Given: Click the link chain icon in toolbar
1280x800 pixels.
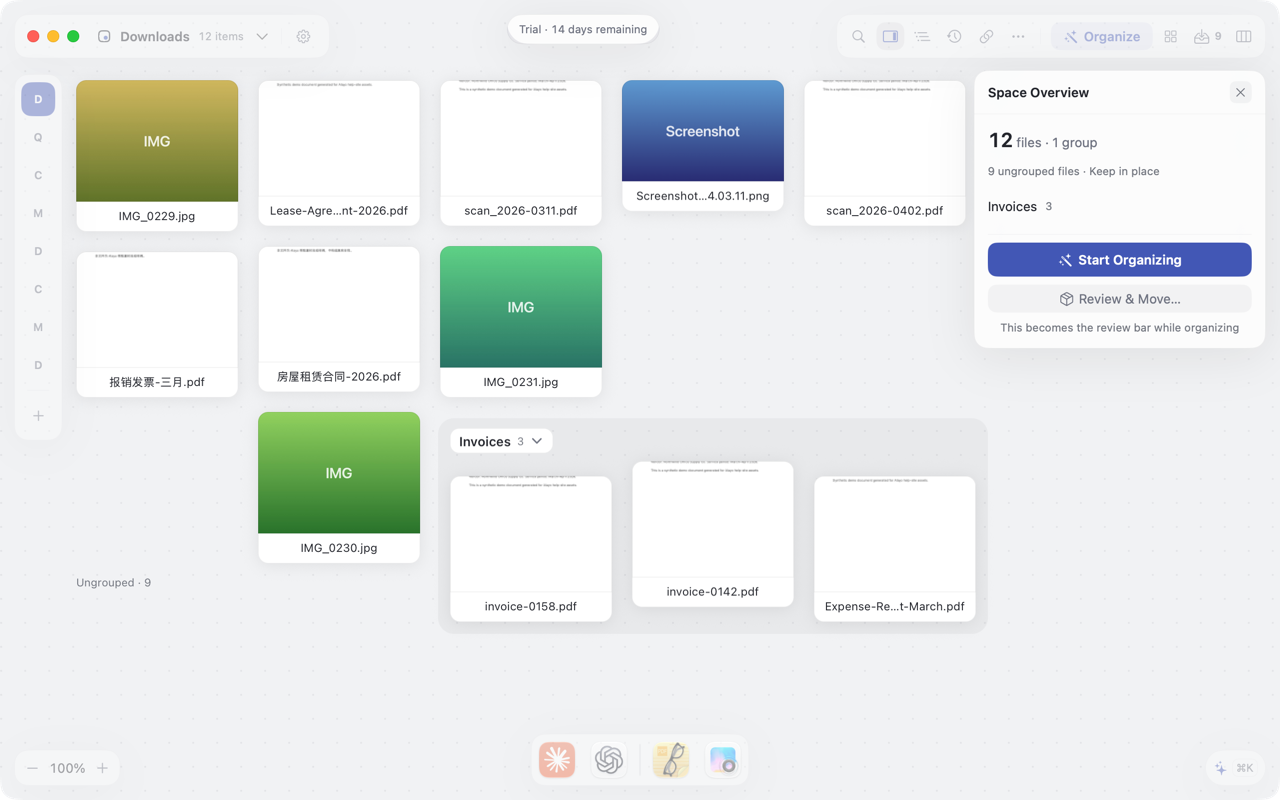Looking at the screenshot, I should [x=986, y=37].
